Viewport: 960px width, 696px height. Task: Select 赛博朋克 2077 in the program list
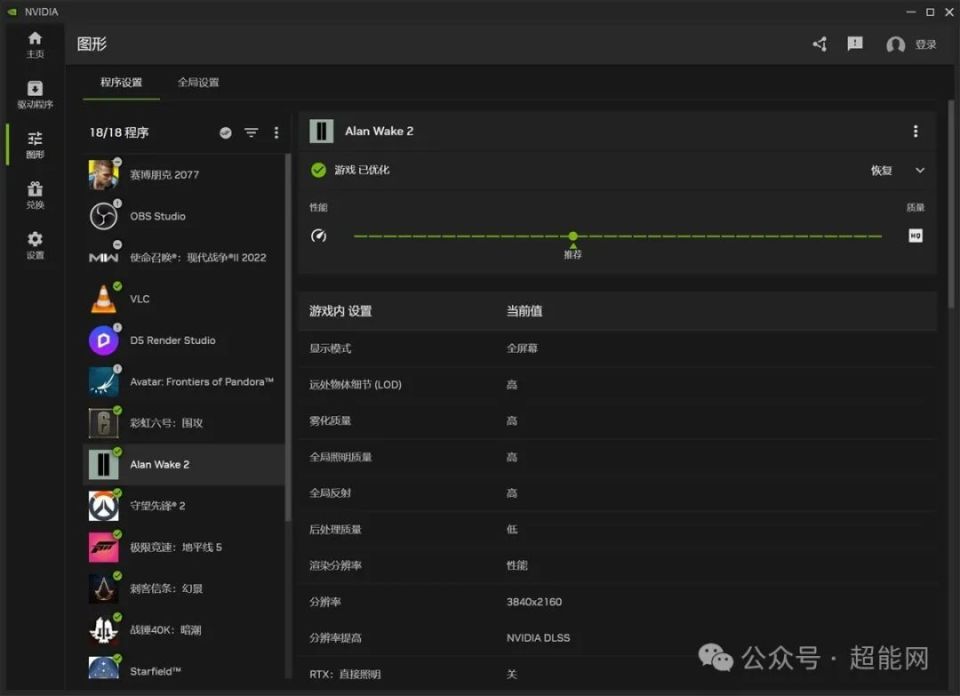click(x=160, y=173)
